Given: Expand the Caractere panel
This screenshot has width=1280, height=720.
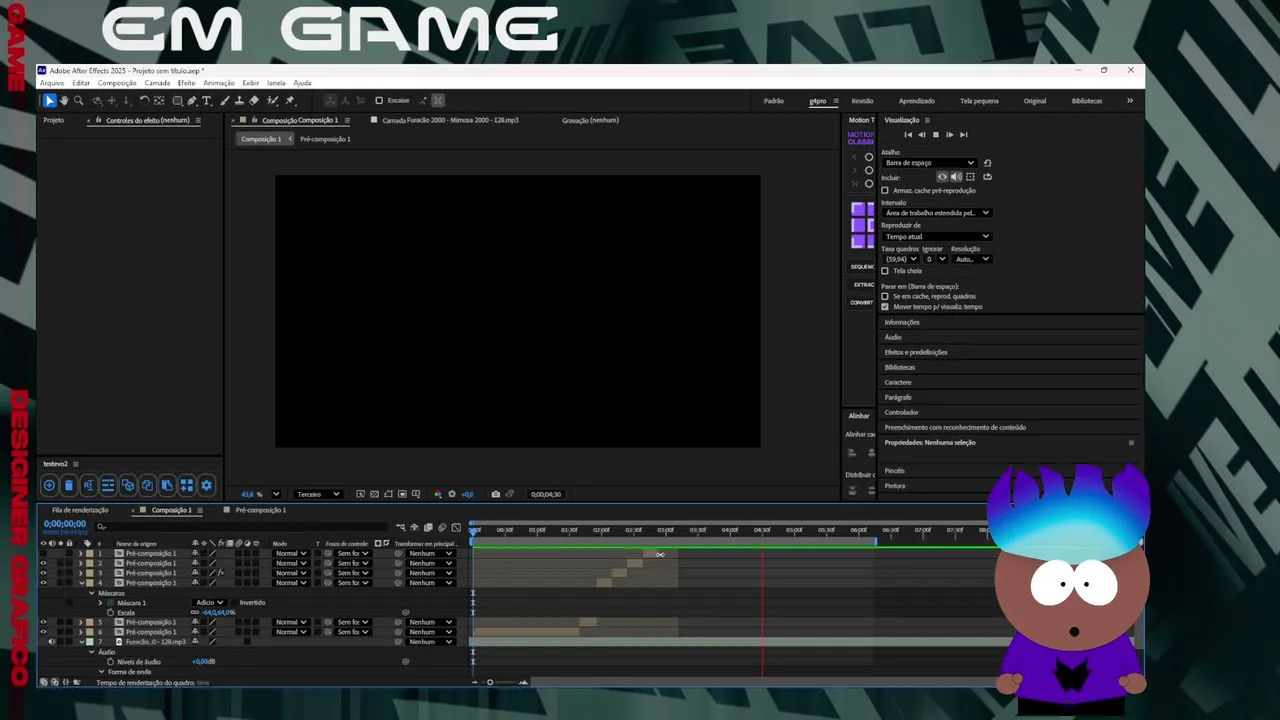Looking at the screenshot, I should [x=898, y=382].
